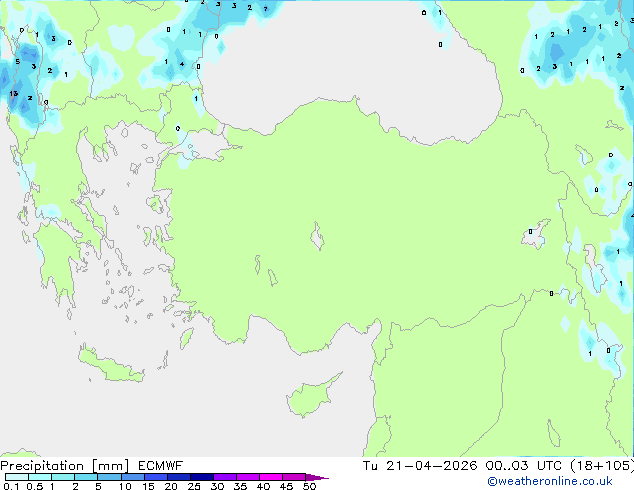This screenshot has height=490, width=634.
Task: Click the legend label '50'
Action: (309, 486)
